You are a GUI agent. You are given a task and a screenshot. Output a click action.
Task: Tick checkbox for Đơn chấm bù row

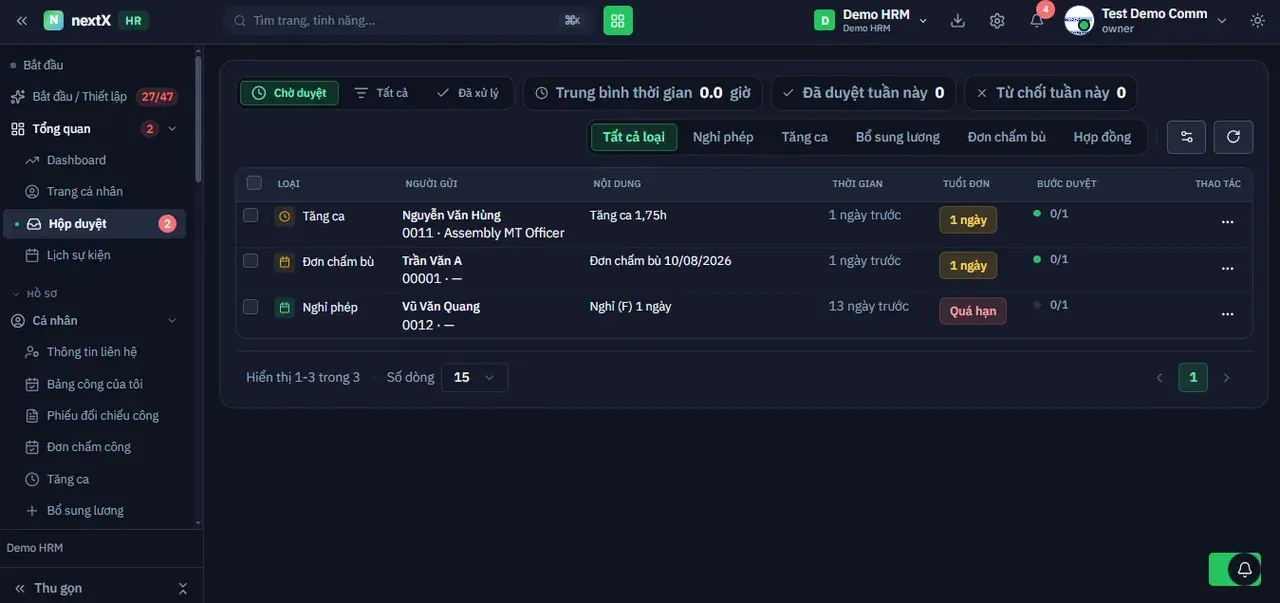pos(251,261)
